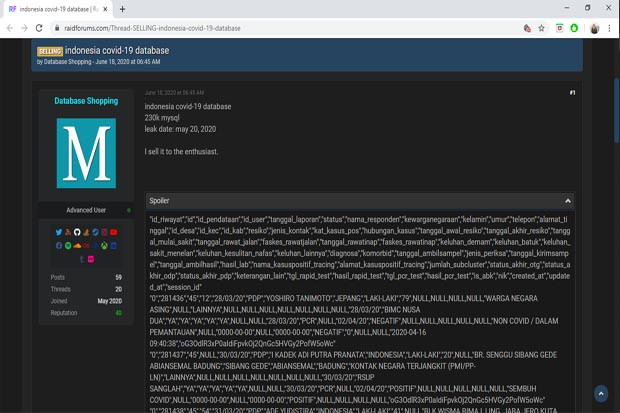Click the Advanced User rank label

pyautogui.click(x=86, y=210)
